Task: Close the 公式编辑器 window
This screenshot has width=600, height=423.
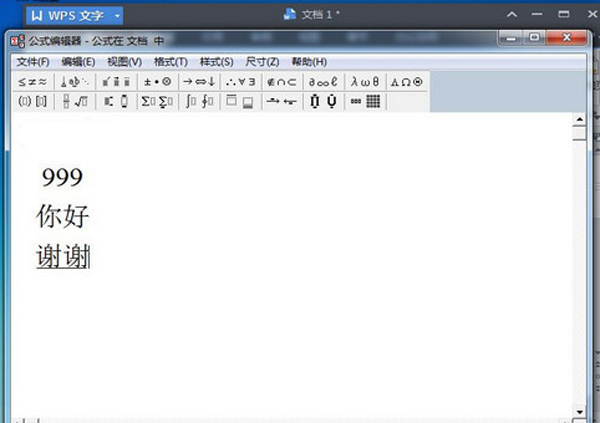Action: (567, 38)
